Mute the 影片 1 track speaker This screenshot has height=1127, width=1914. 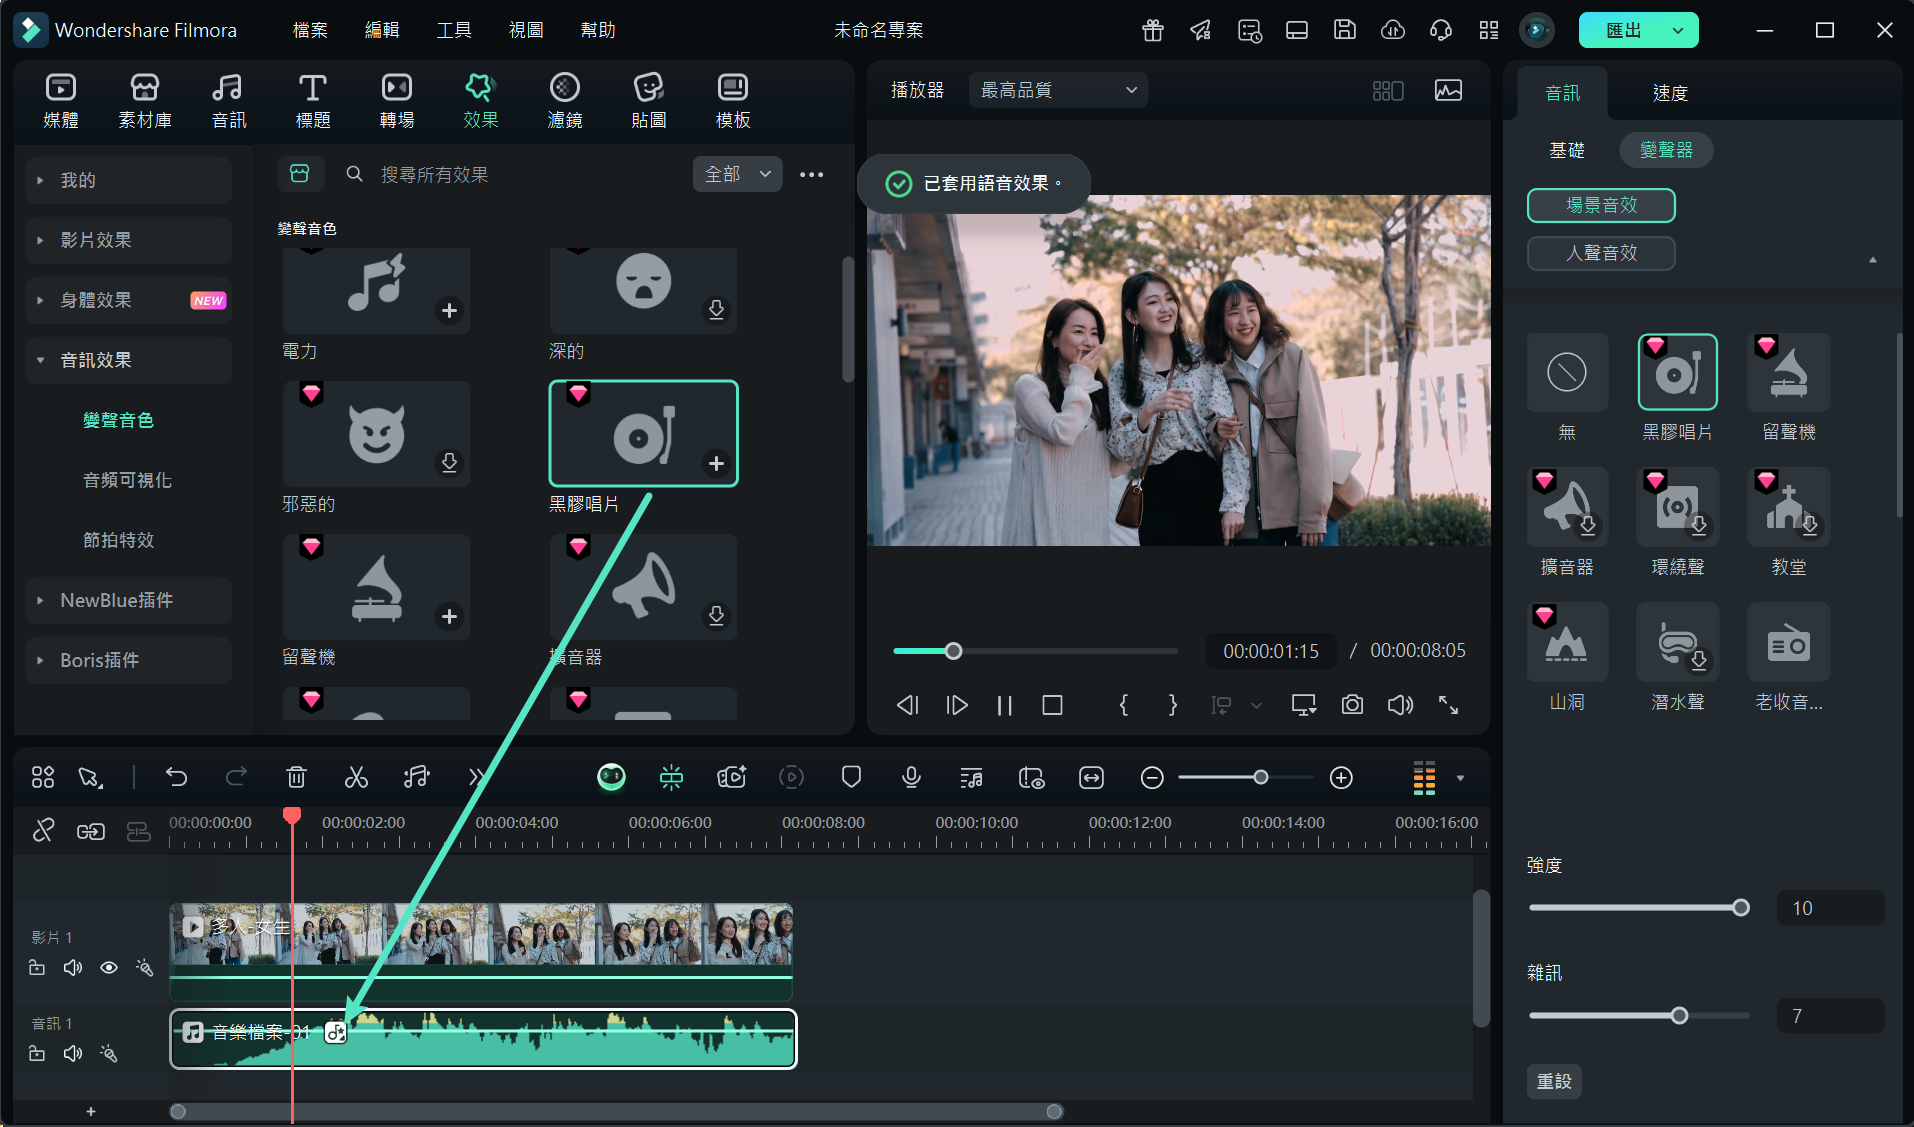(73, 967)
